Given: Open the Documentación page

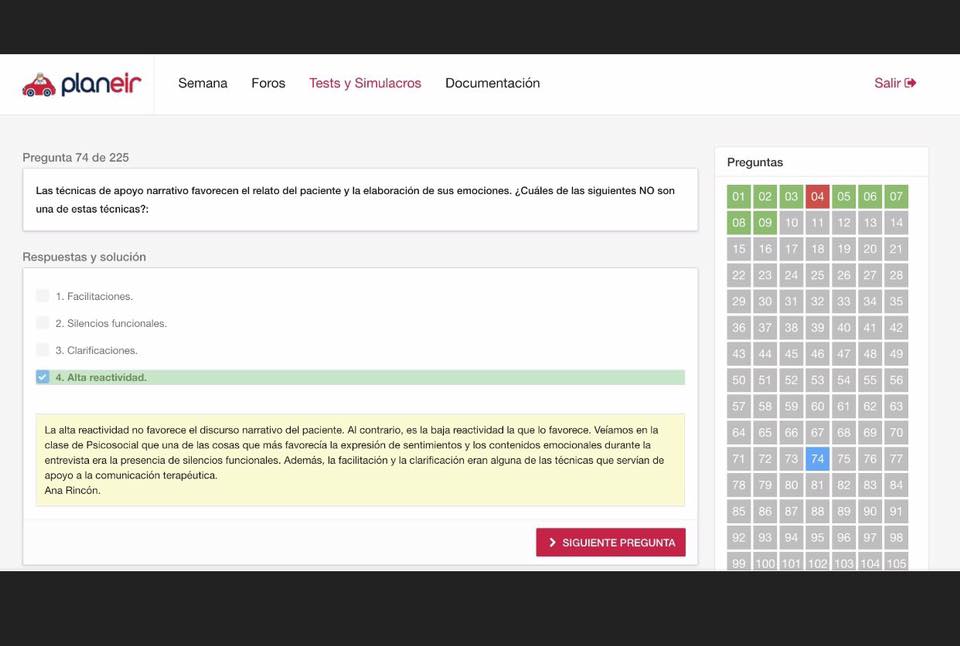Looking at the screenshot, I should pyautogui.click(x=492, y=83).
